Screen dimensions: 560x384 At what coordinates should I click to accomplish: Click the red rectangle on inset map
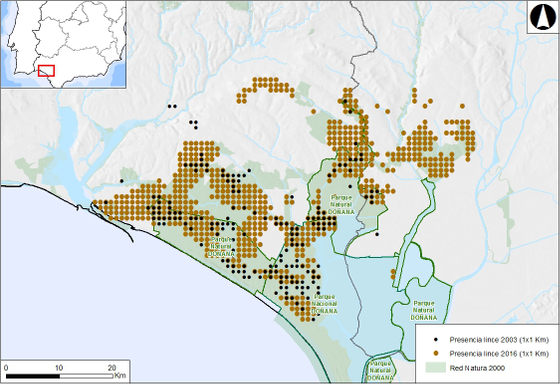point(46,71)
